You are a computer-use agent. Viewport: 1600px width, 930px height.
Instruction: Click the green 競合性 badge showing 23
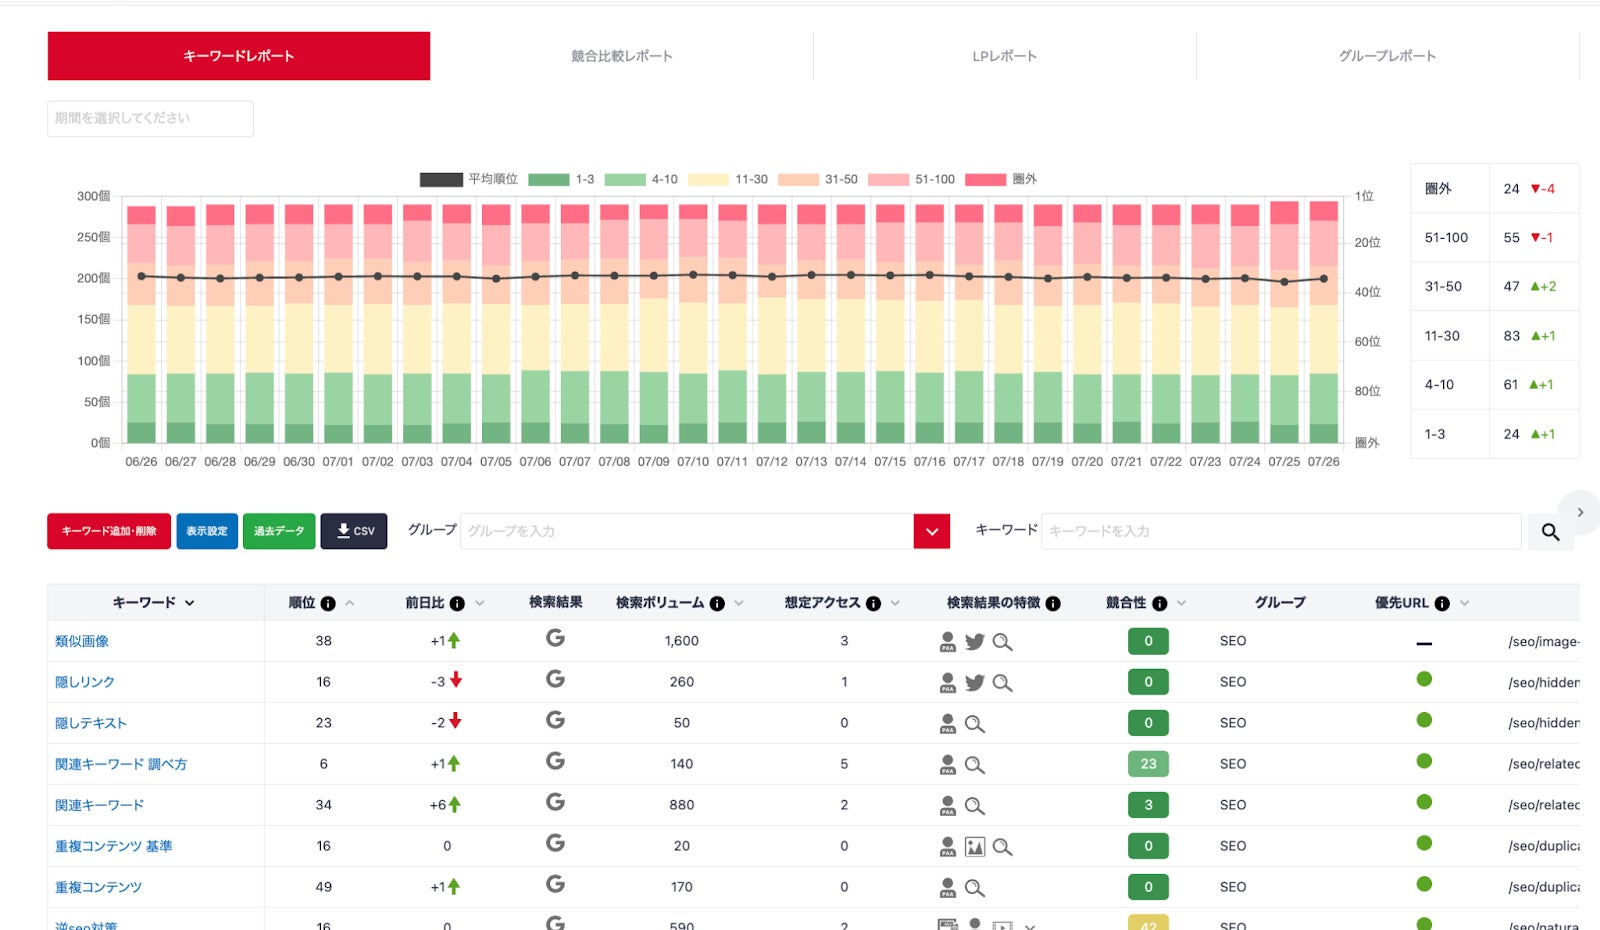pyautogui.click(x=1148, y=764)
